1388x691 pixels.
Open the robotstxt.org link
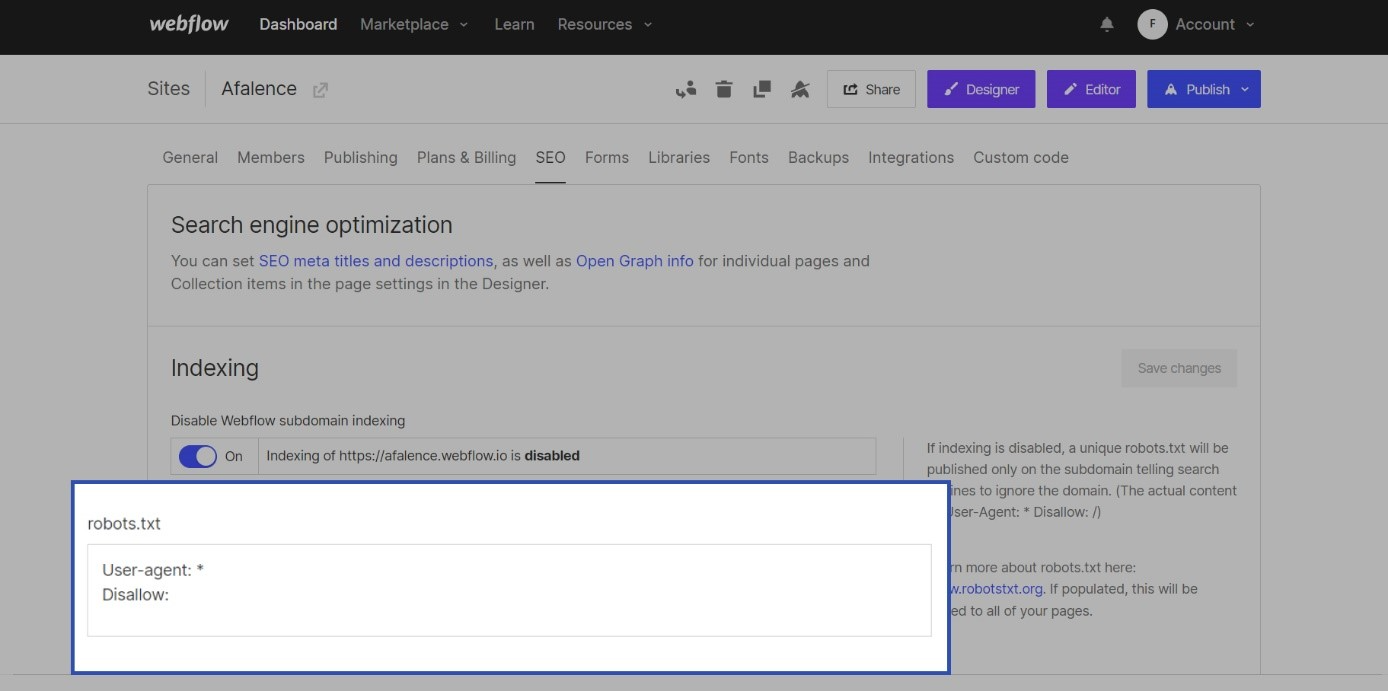996,589
